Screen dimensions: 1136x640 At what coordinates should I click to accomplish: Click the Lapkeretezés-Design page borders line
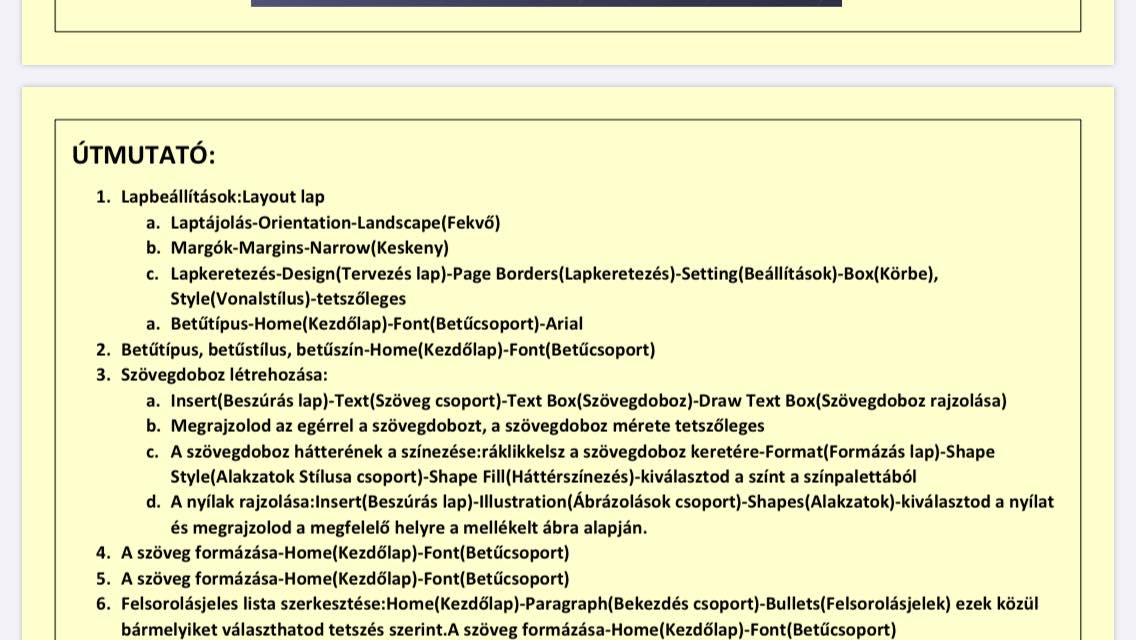tap(554, 274)
